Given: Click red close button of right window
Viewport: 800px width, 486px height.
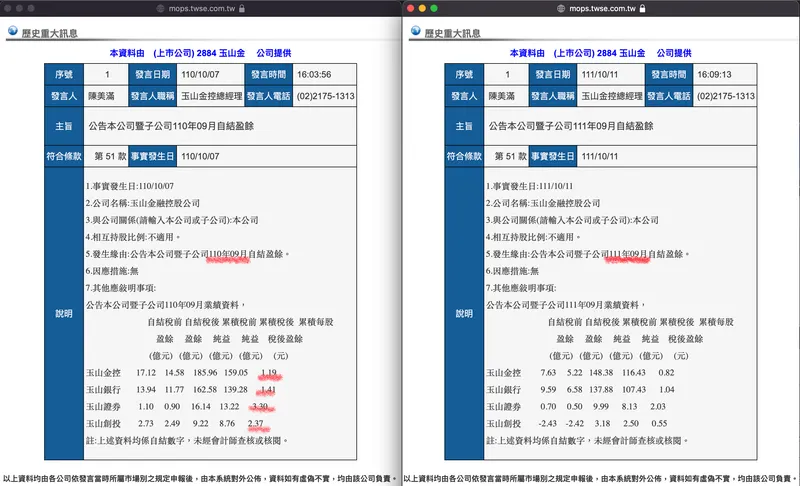Looking at the screenshot, I should tap(410, 8).
